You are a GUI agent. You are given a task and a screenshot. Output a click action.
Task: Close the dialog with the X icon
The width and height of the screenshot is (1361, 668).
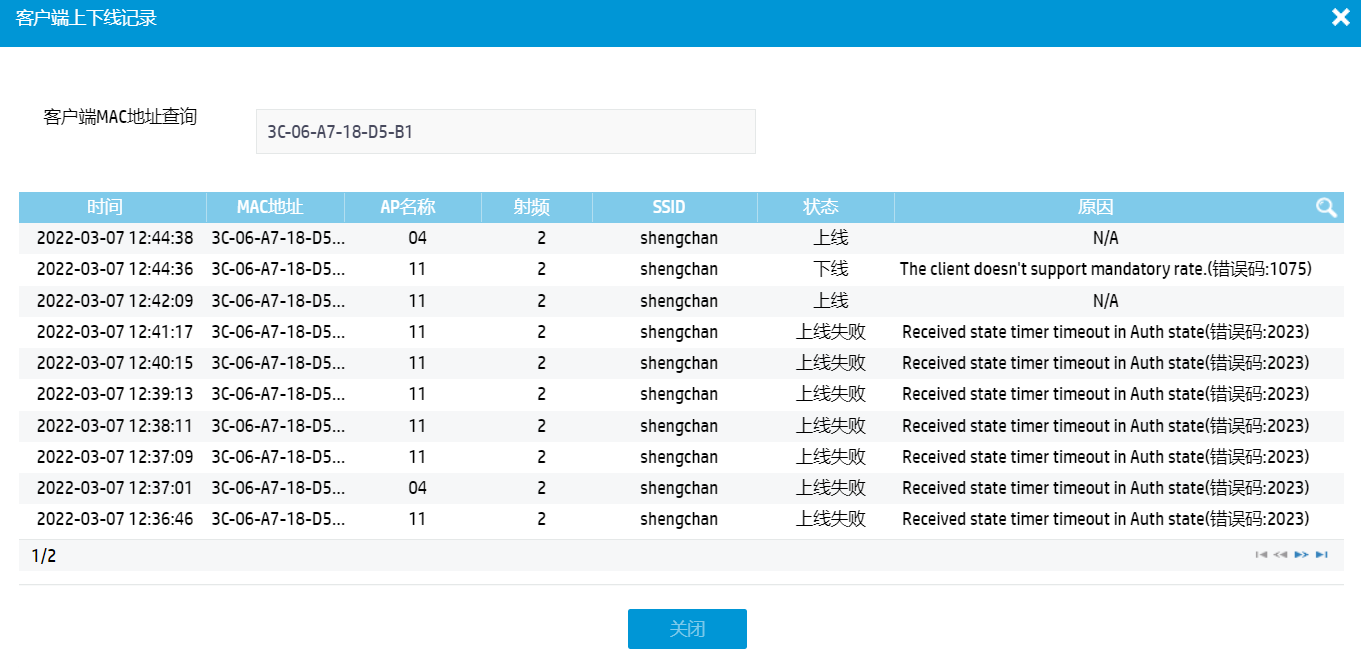tap(1341, 17)
